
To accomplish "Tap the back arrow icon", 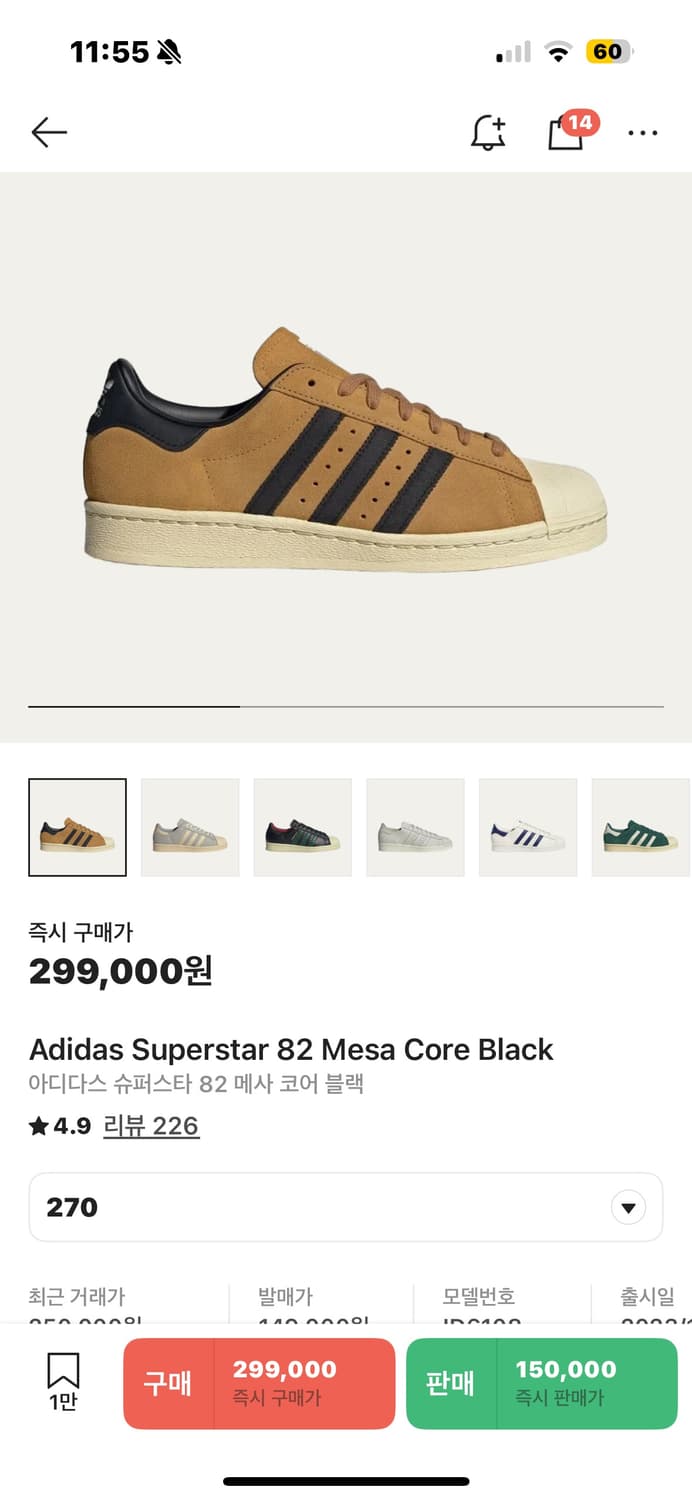I will click(x=48, y=132).
